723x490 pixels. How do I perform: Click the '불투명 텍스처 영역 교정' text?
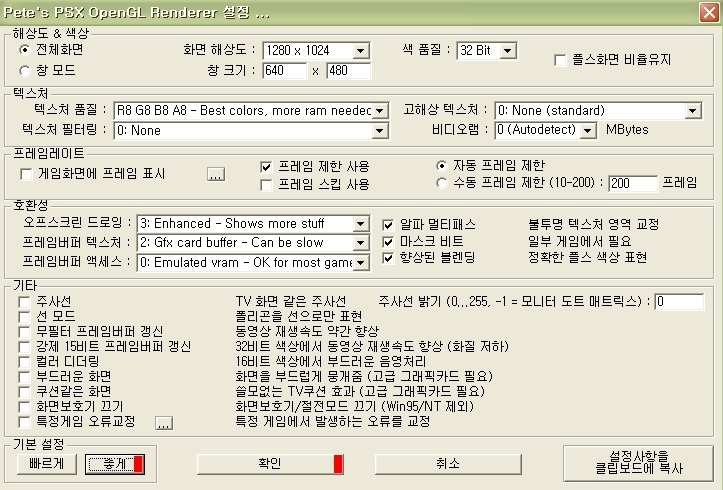(x=593, y=224)
